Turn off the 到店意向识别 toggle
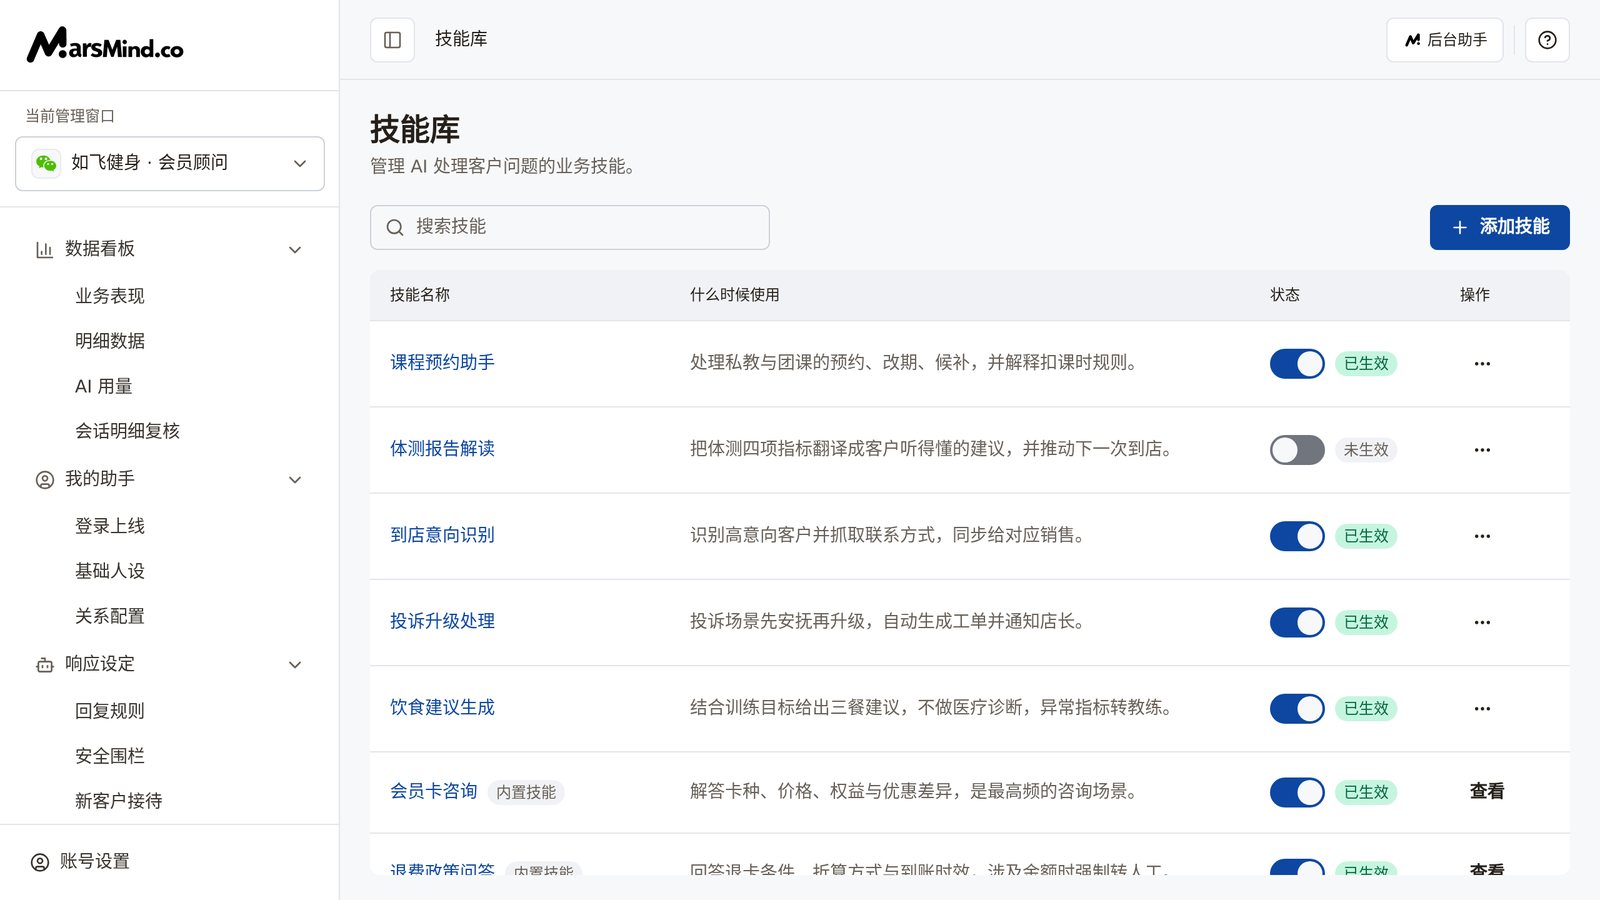Screen dimensions: 1600x900 tap(1297, 536)
